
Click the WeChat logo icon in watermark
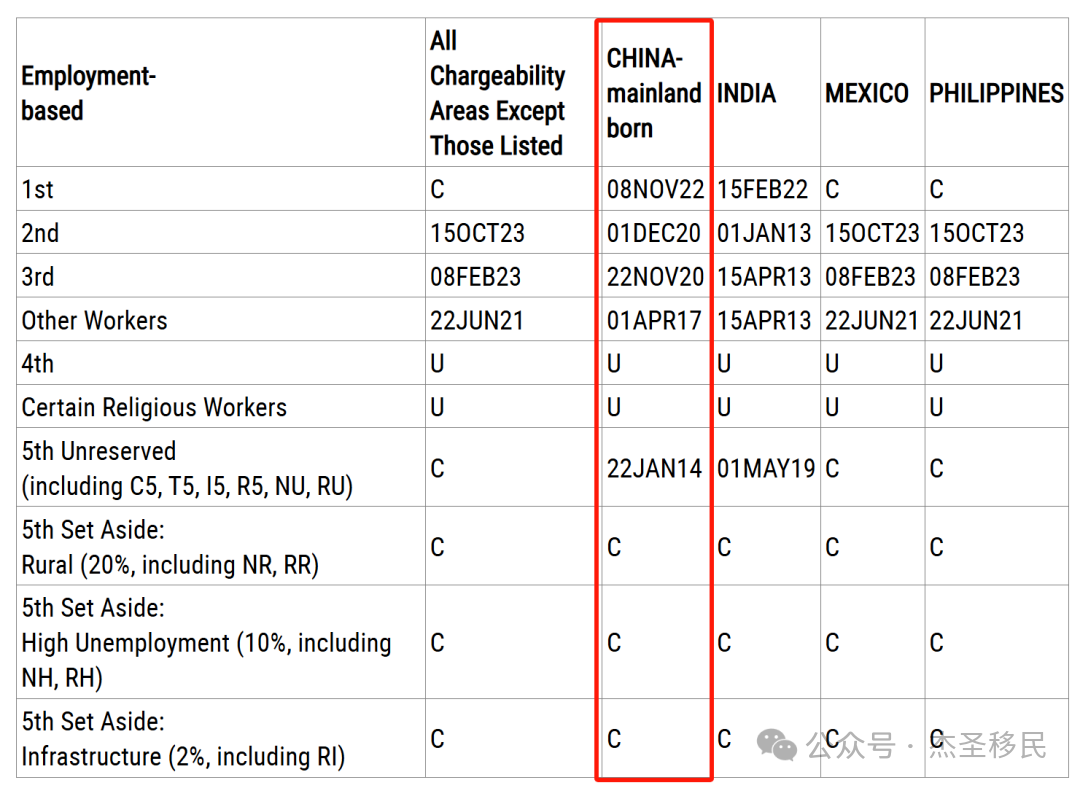pos(776,745)
